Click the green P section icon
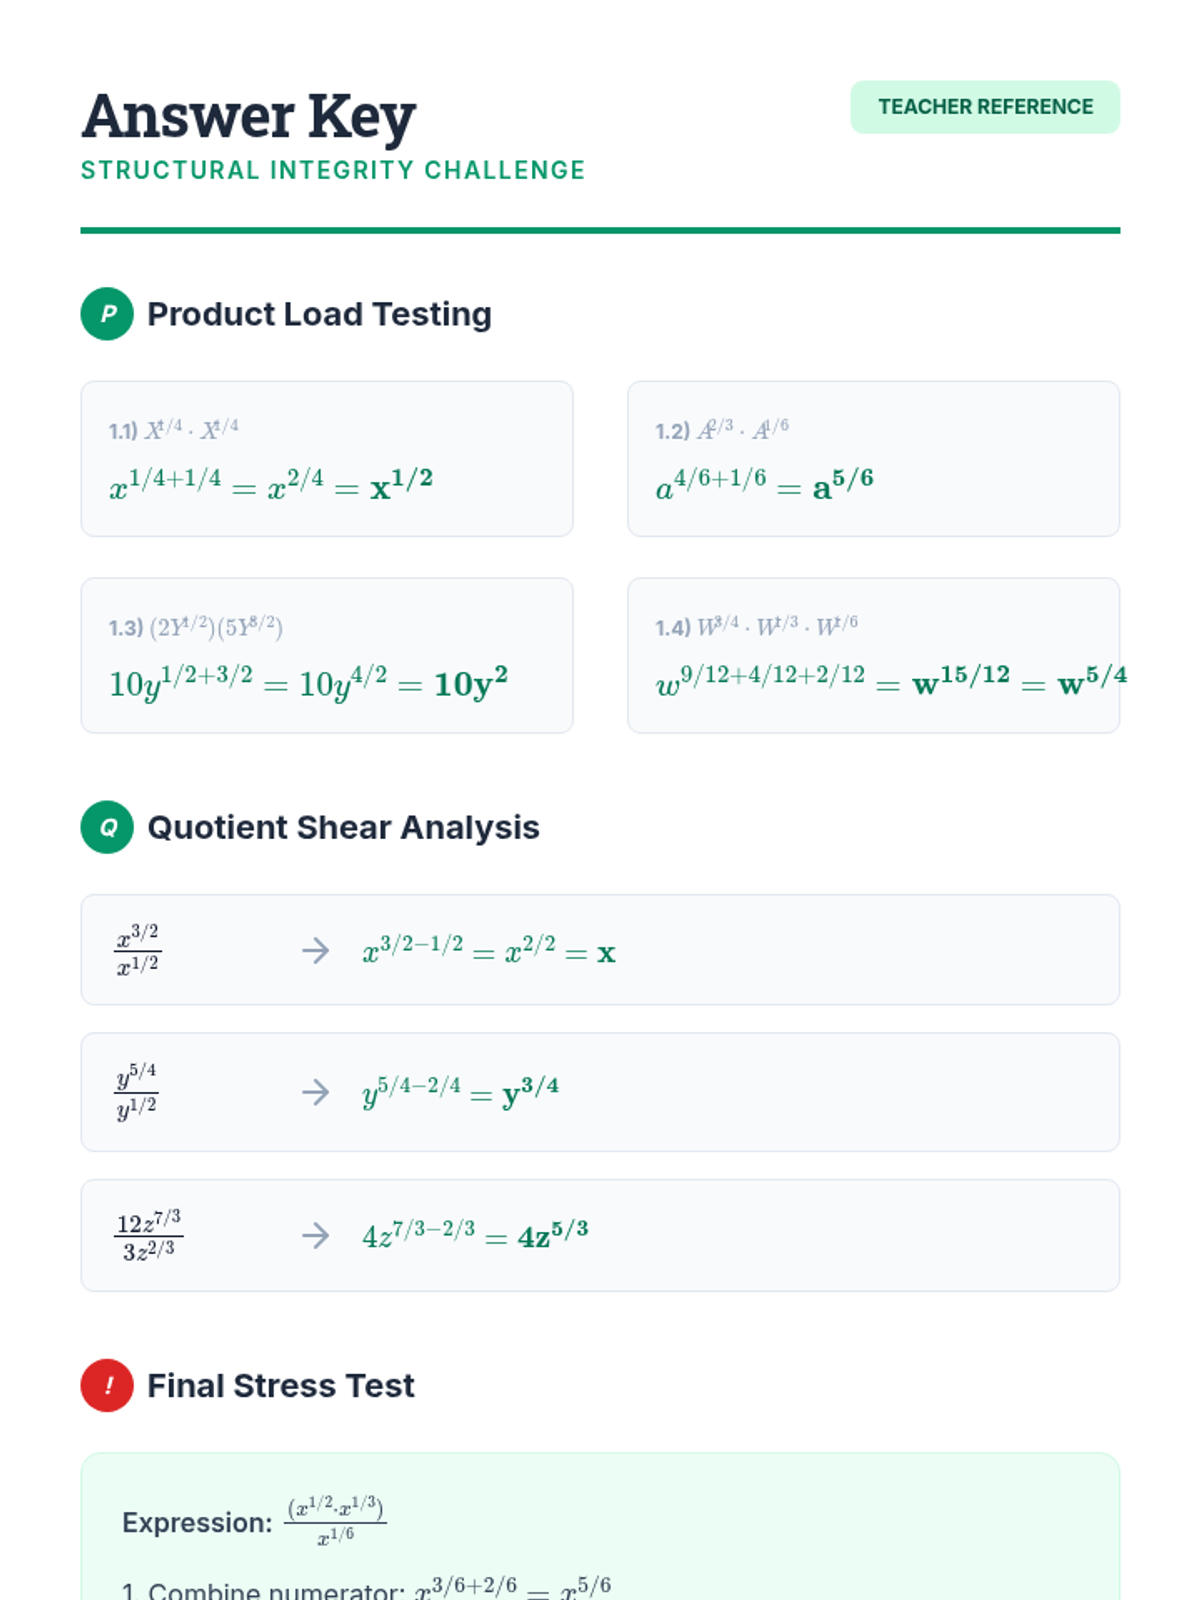Image resolution: width=1200 pixels, height=1600 pixels. tap(107, 314)
